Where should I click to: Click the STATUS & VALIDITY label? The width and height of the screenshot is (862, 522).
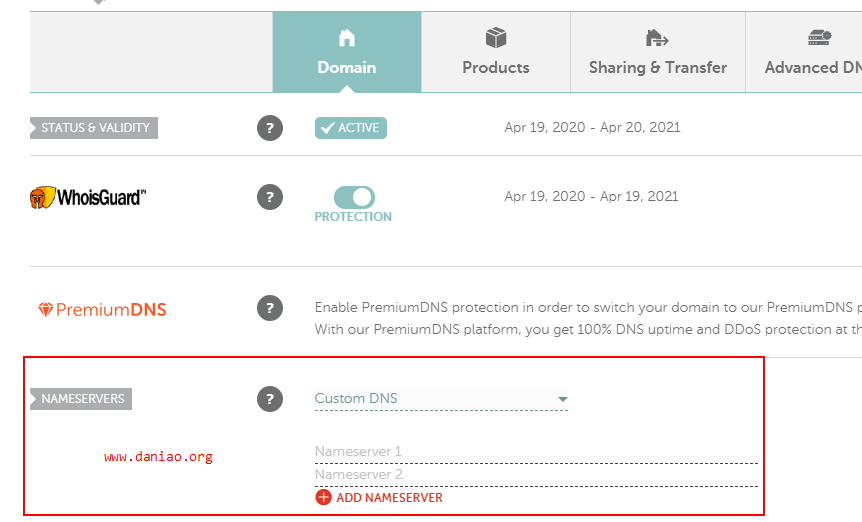(94, 127)
